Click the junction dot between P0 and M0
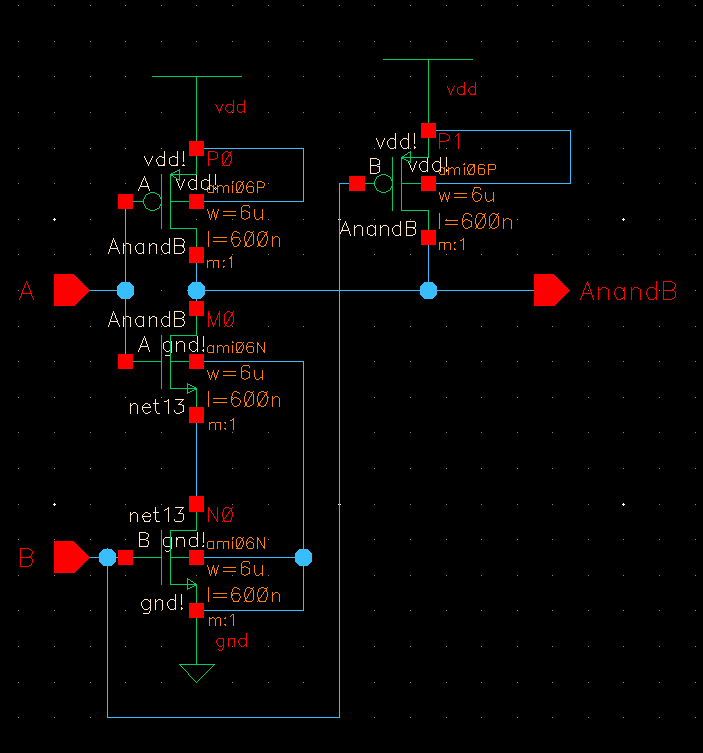 (x=196, y=291)
